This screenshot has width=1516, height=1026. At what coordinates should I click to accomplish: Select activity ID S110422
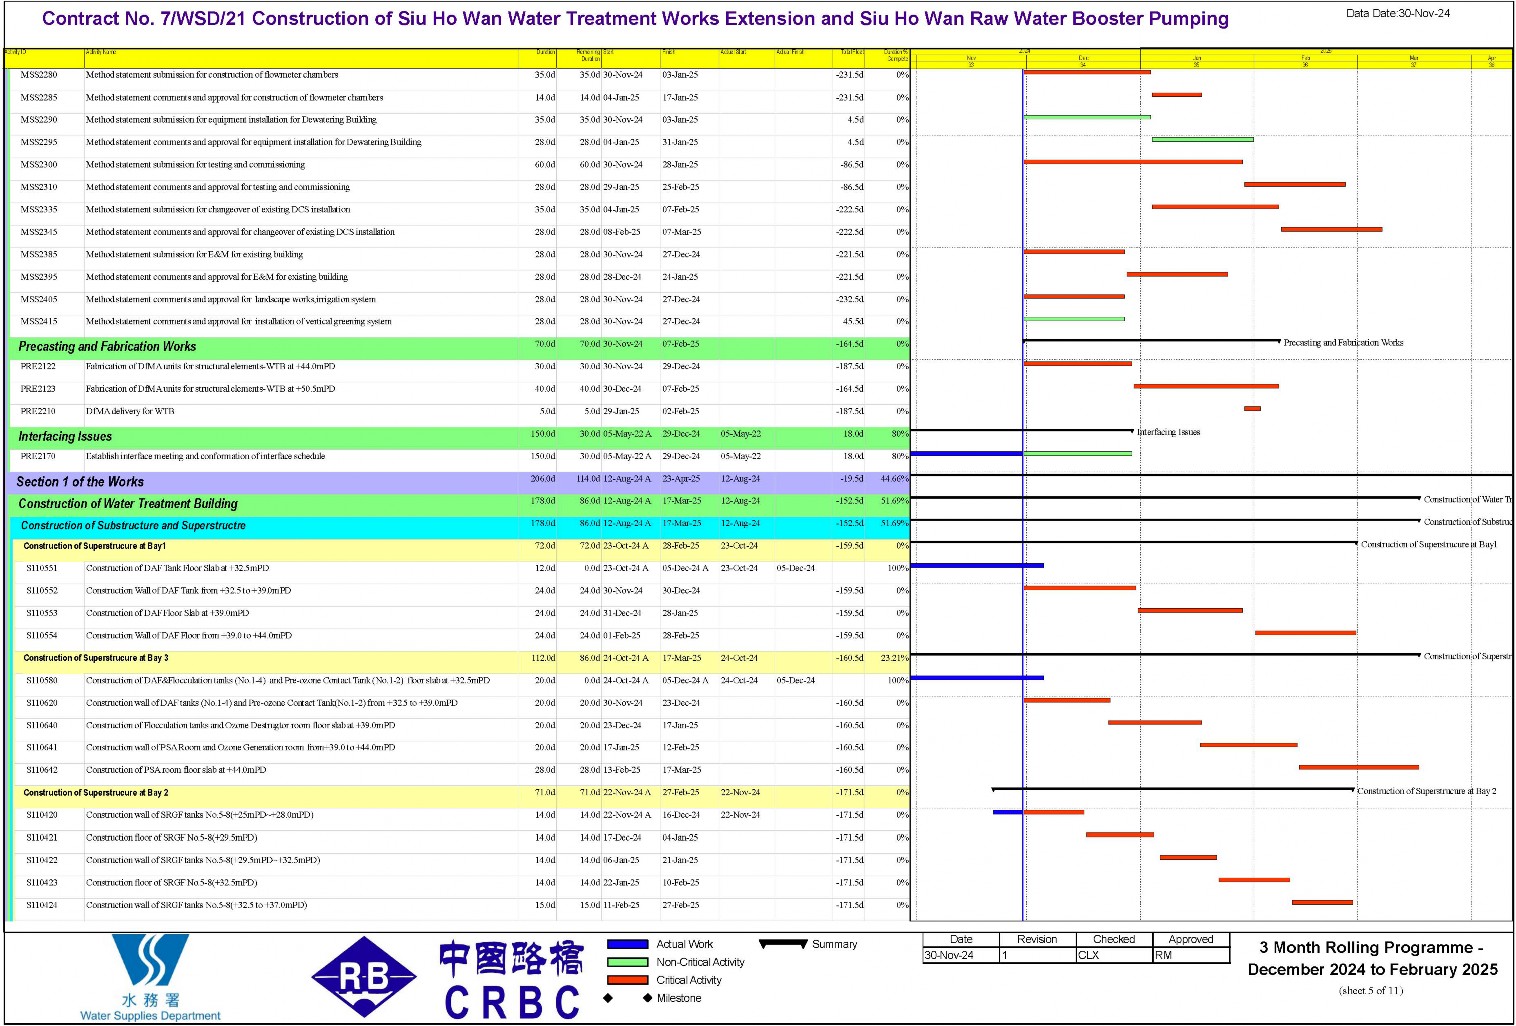tap(42, 861)
